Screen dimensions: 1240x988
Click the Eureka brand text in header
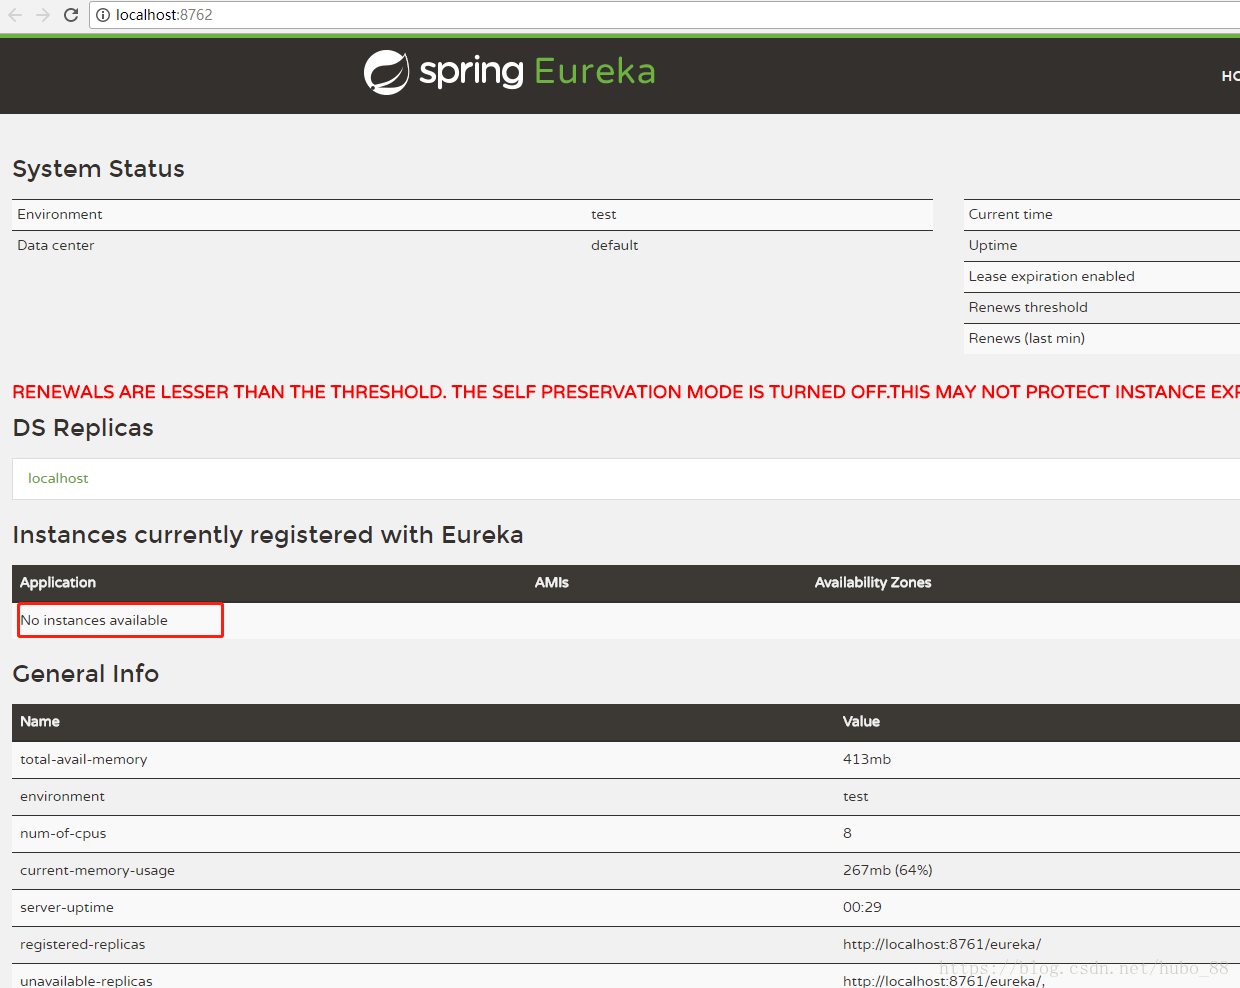tap(594, 72)
